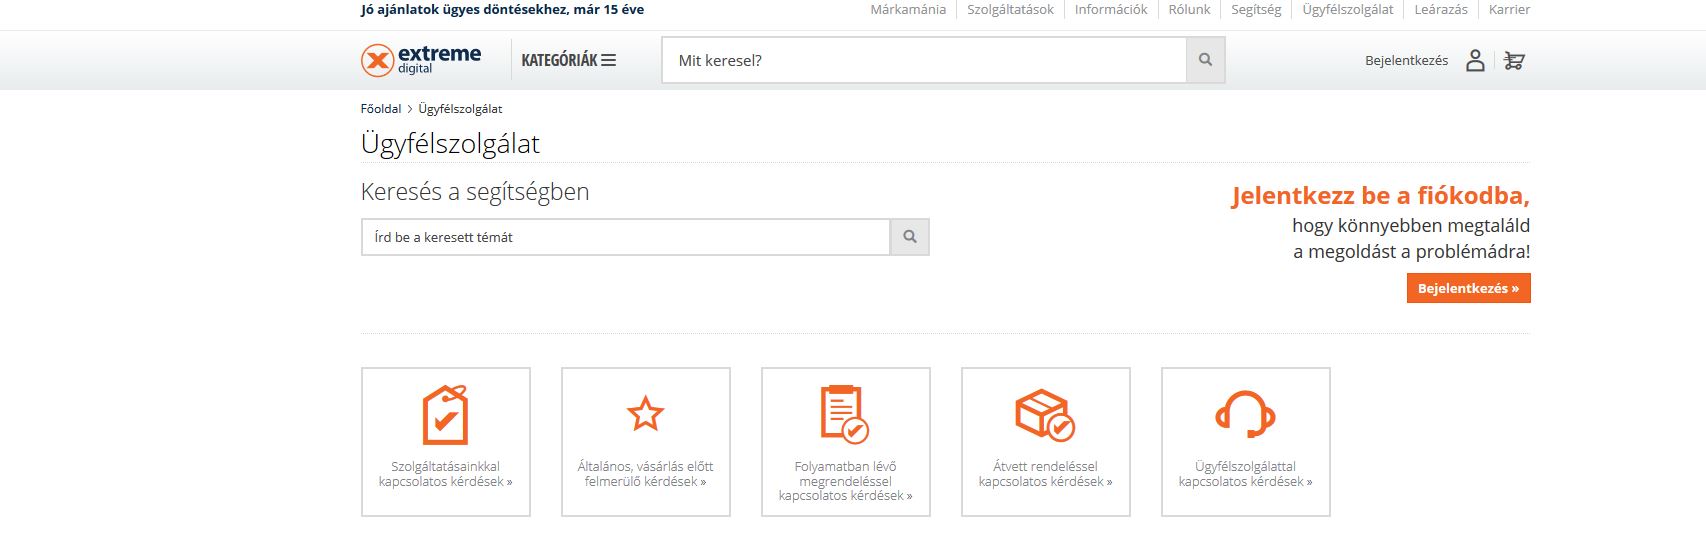This screenshot has height=537, width=1706.
Task: Open the Karrier link in the top bar
Action: coord(1508,10)
